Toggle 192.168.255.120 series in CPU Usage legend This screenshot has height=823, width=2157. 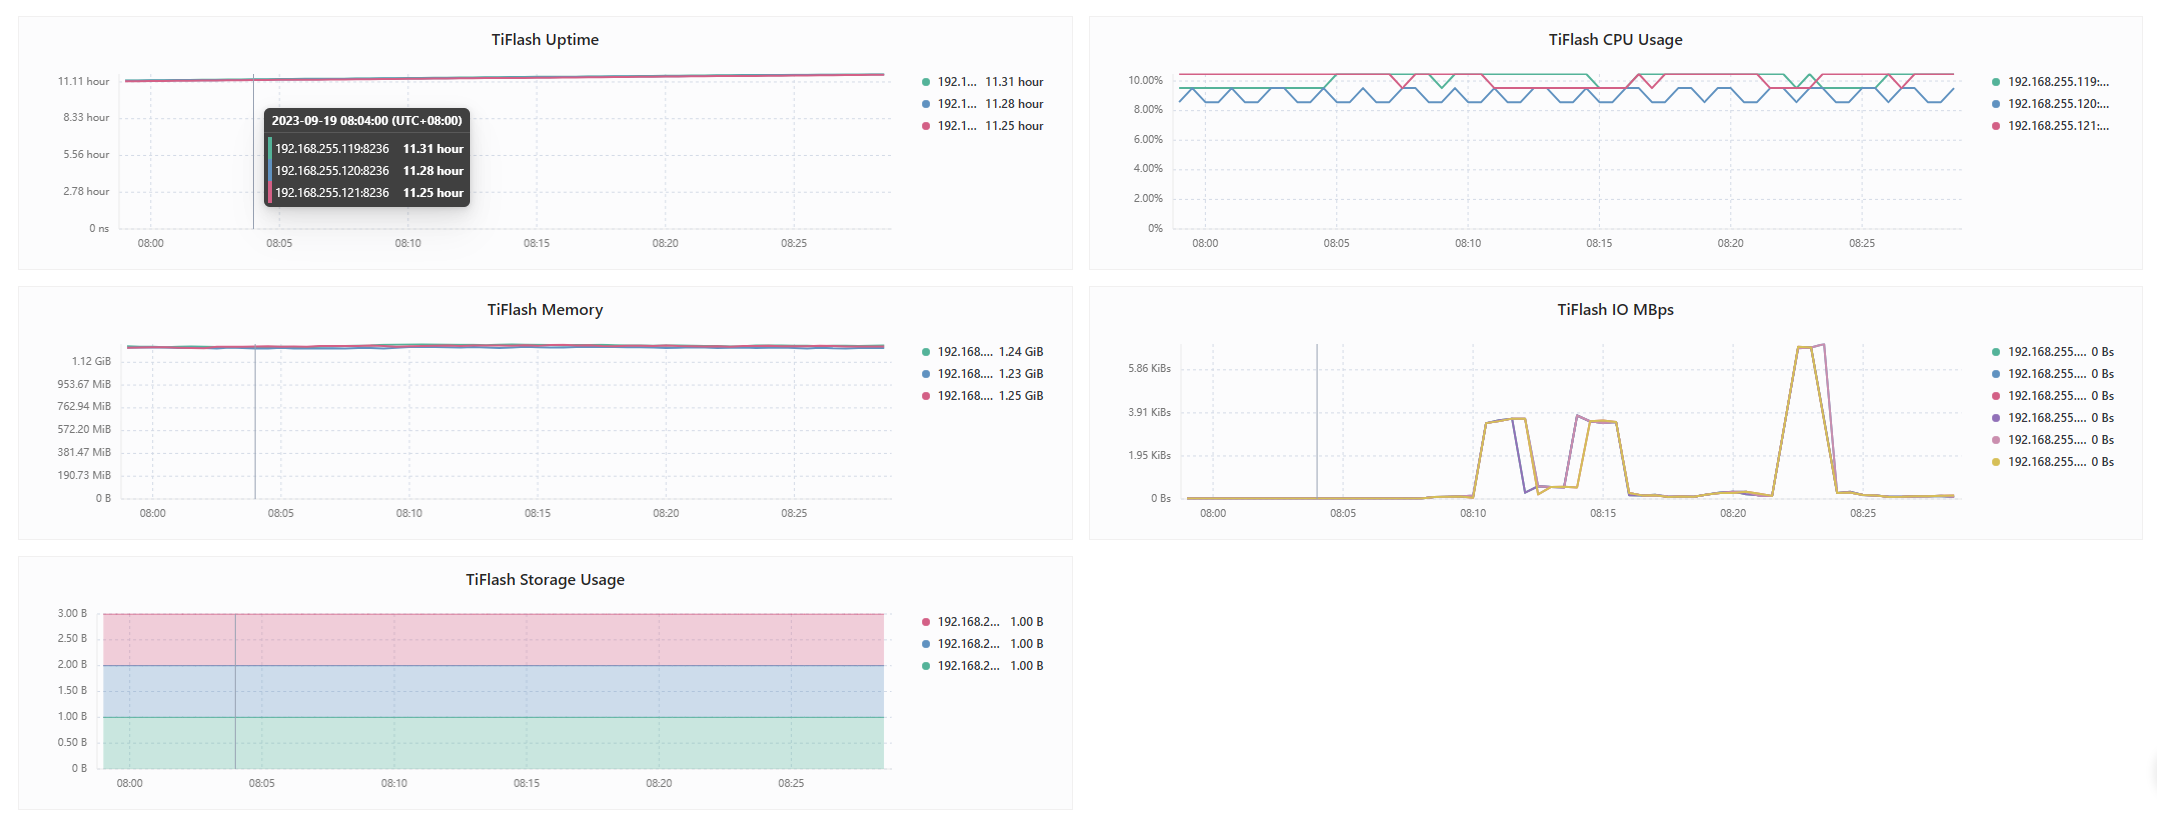click(2050, 104)
